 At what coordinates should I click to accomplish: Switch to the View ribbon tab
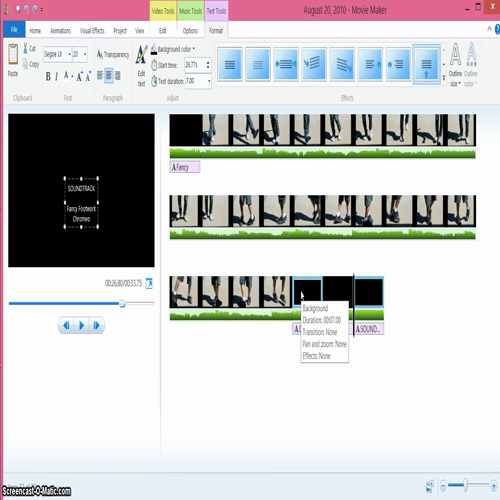pos(139,31)
